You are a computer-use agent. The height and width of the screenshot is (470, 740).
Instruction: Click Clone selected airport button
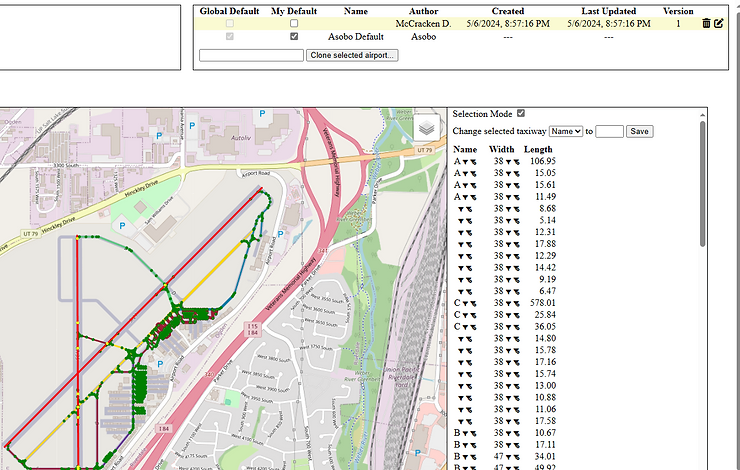click(352, 55)
